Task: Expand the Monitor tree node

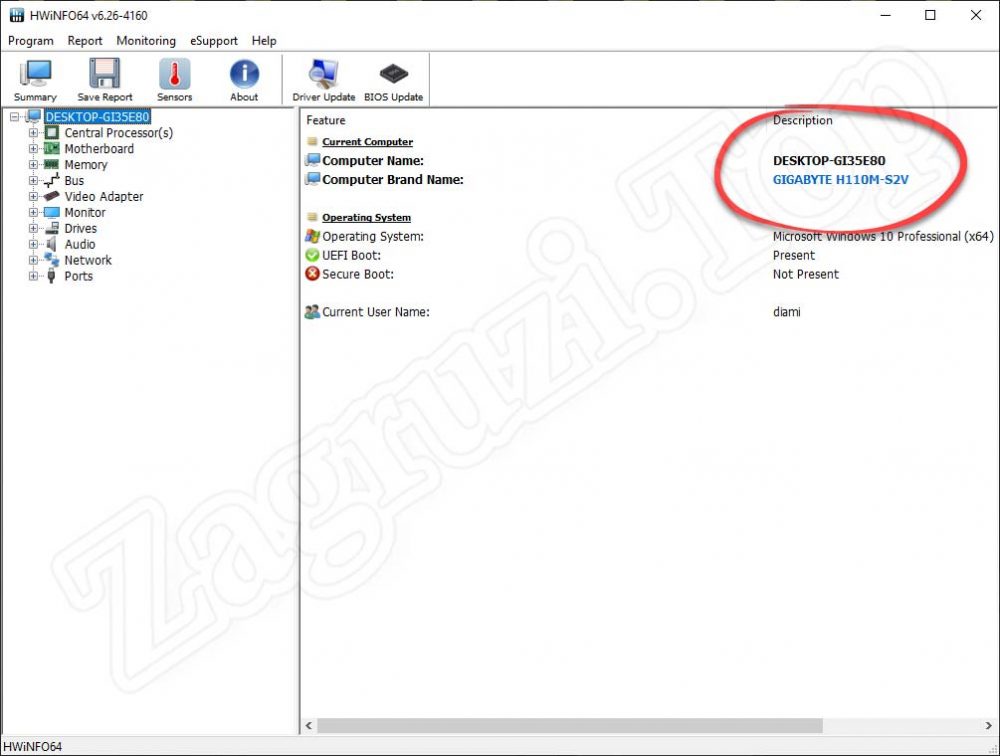Action: 33,212
